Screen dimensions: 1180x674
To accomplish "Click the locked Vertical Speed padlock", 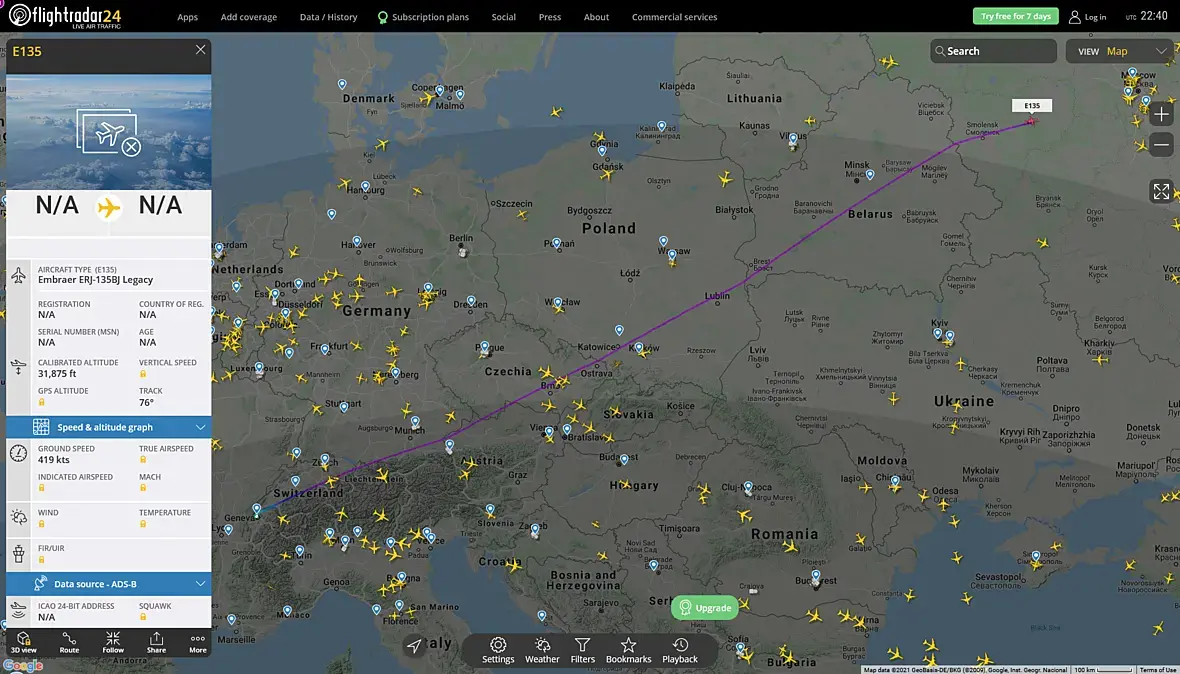I will (143, 374).
